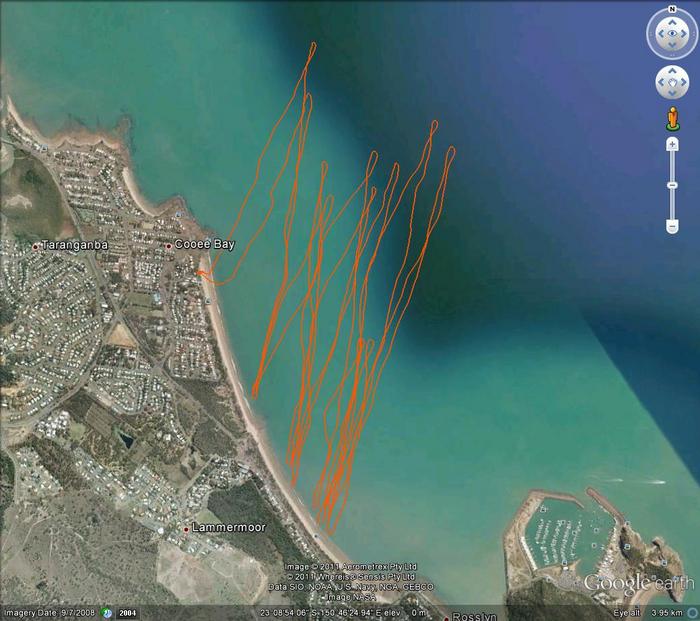Pan the map down with move joystick arrow
Image resolution: width=700 pixels, height=621 pixels.
672,94
